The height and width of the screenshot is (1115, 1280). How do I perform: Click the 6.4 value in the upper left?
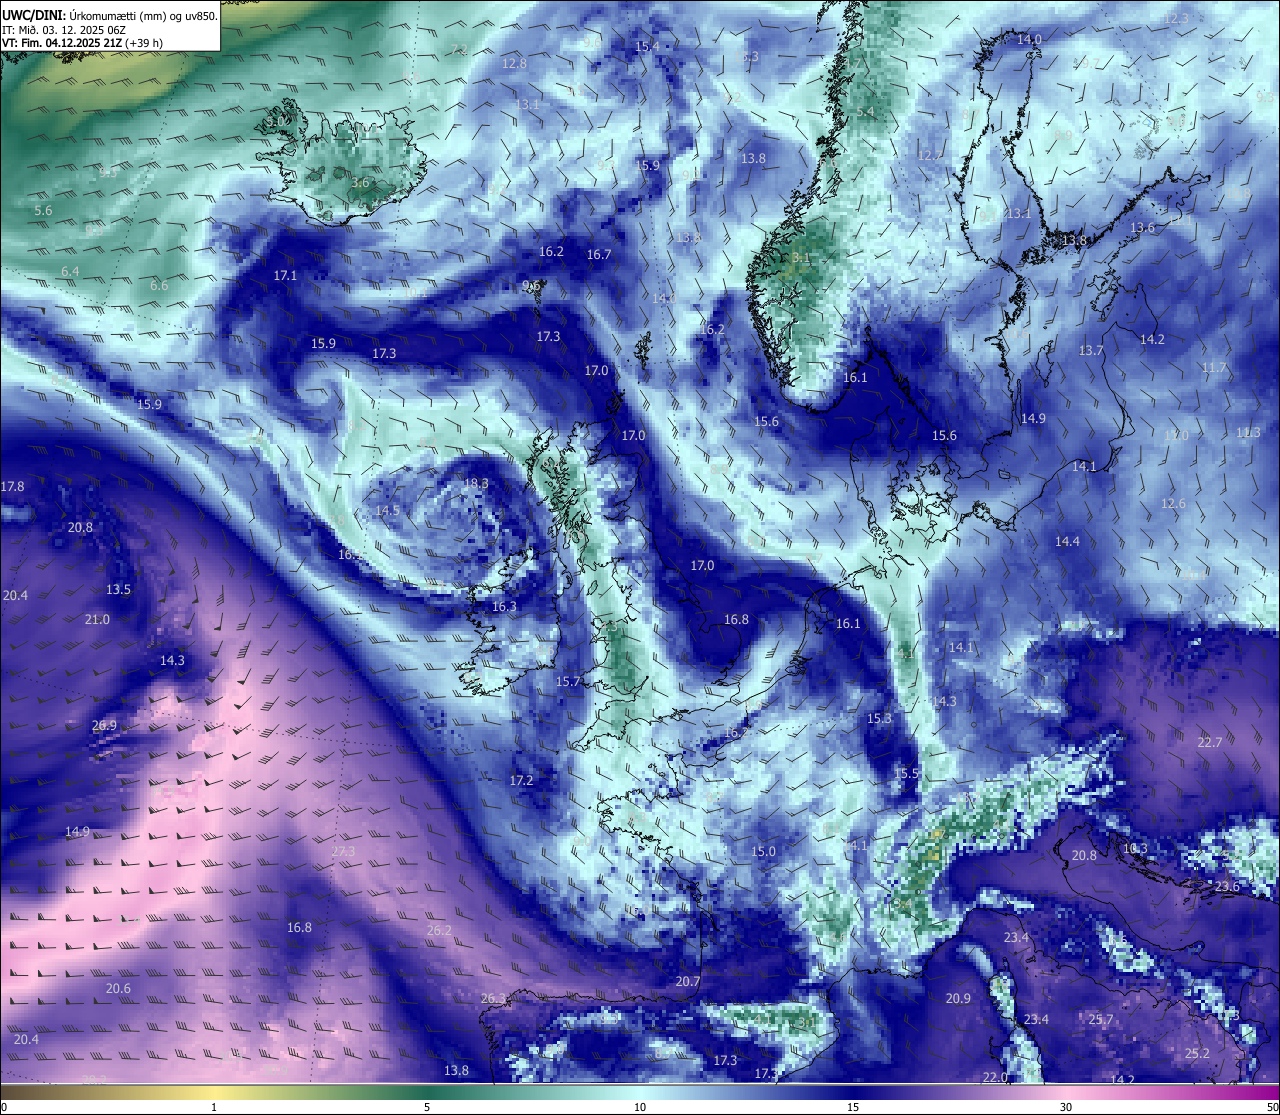(x=70, y=272)
